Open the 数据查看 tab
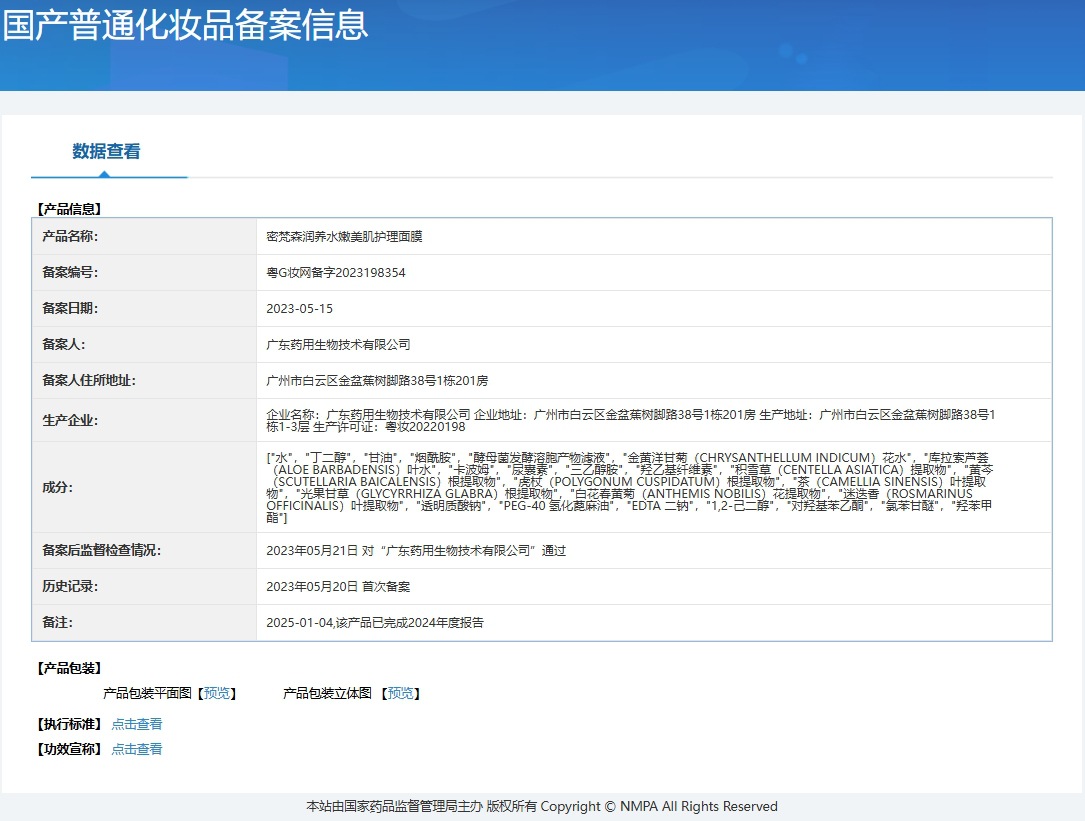Screen dimensions: 1085x821 pyautogui.click(x=106, y=152)
